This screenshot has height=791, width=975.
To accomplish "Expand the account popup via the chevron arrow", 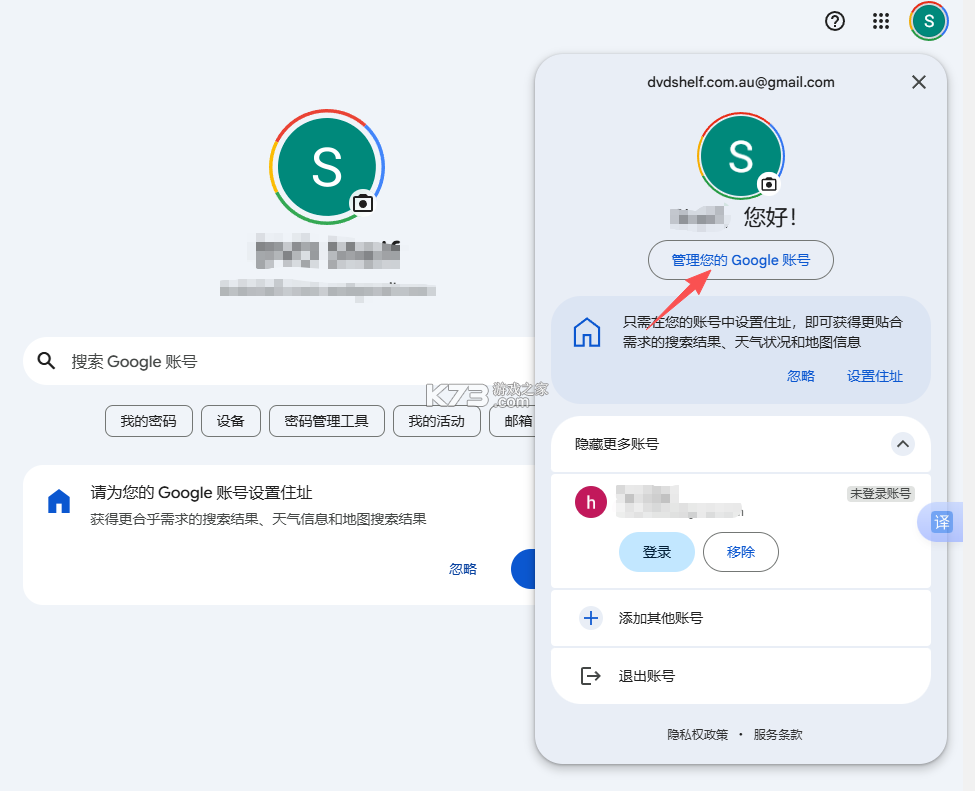I will click(x=903, y=444).
